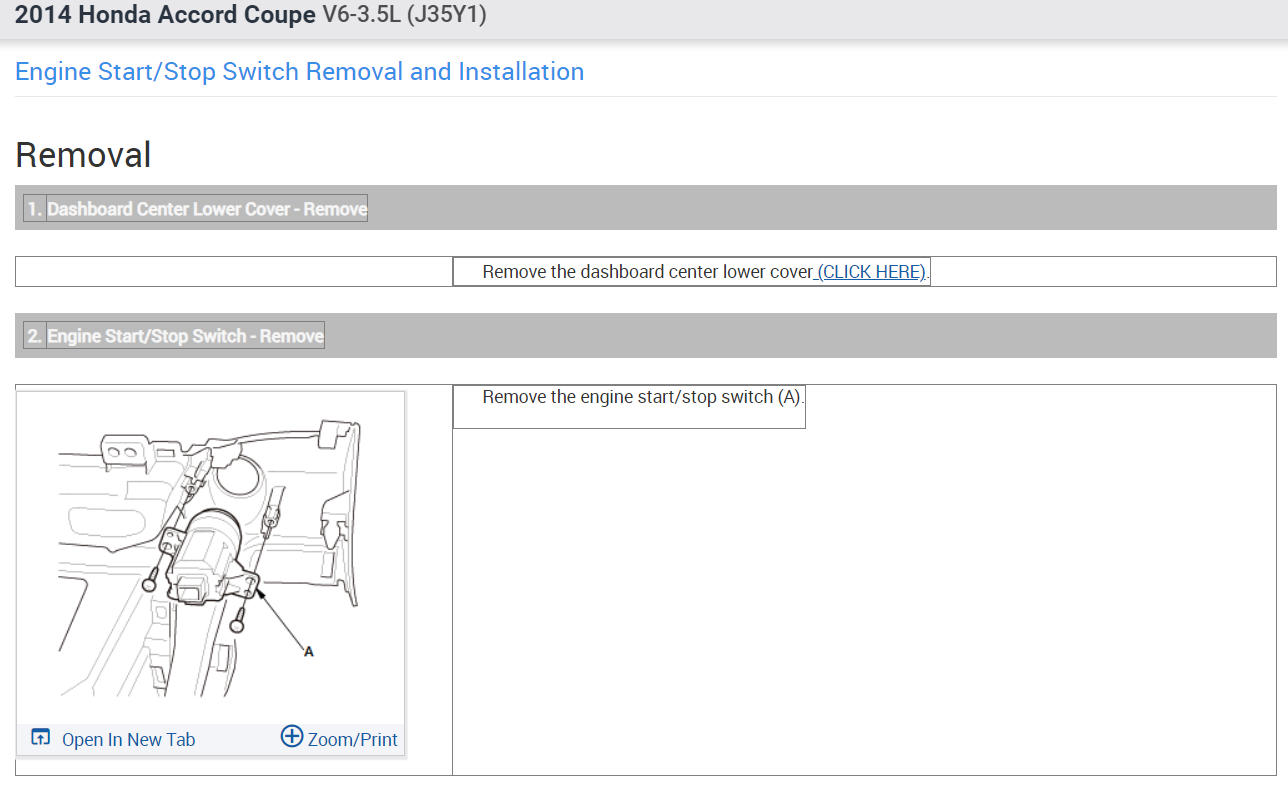
Task: Select the Engine Start/Stop Switch Removal and Installation title
Action: click(300, 72)
